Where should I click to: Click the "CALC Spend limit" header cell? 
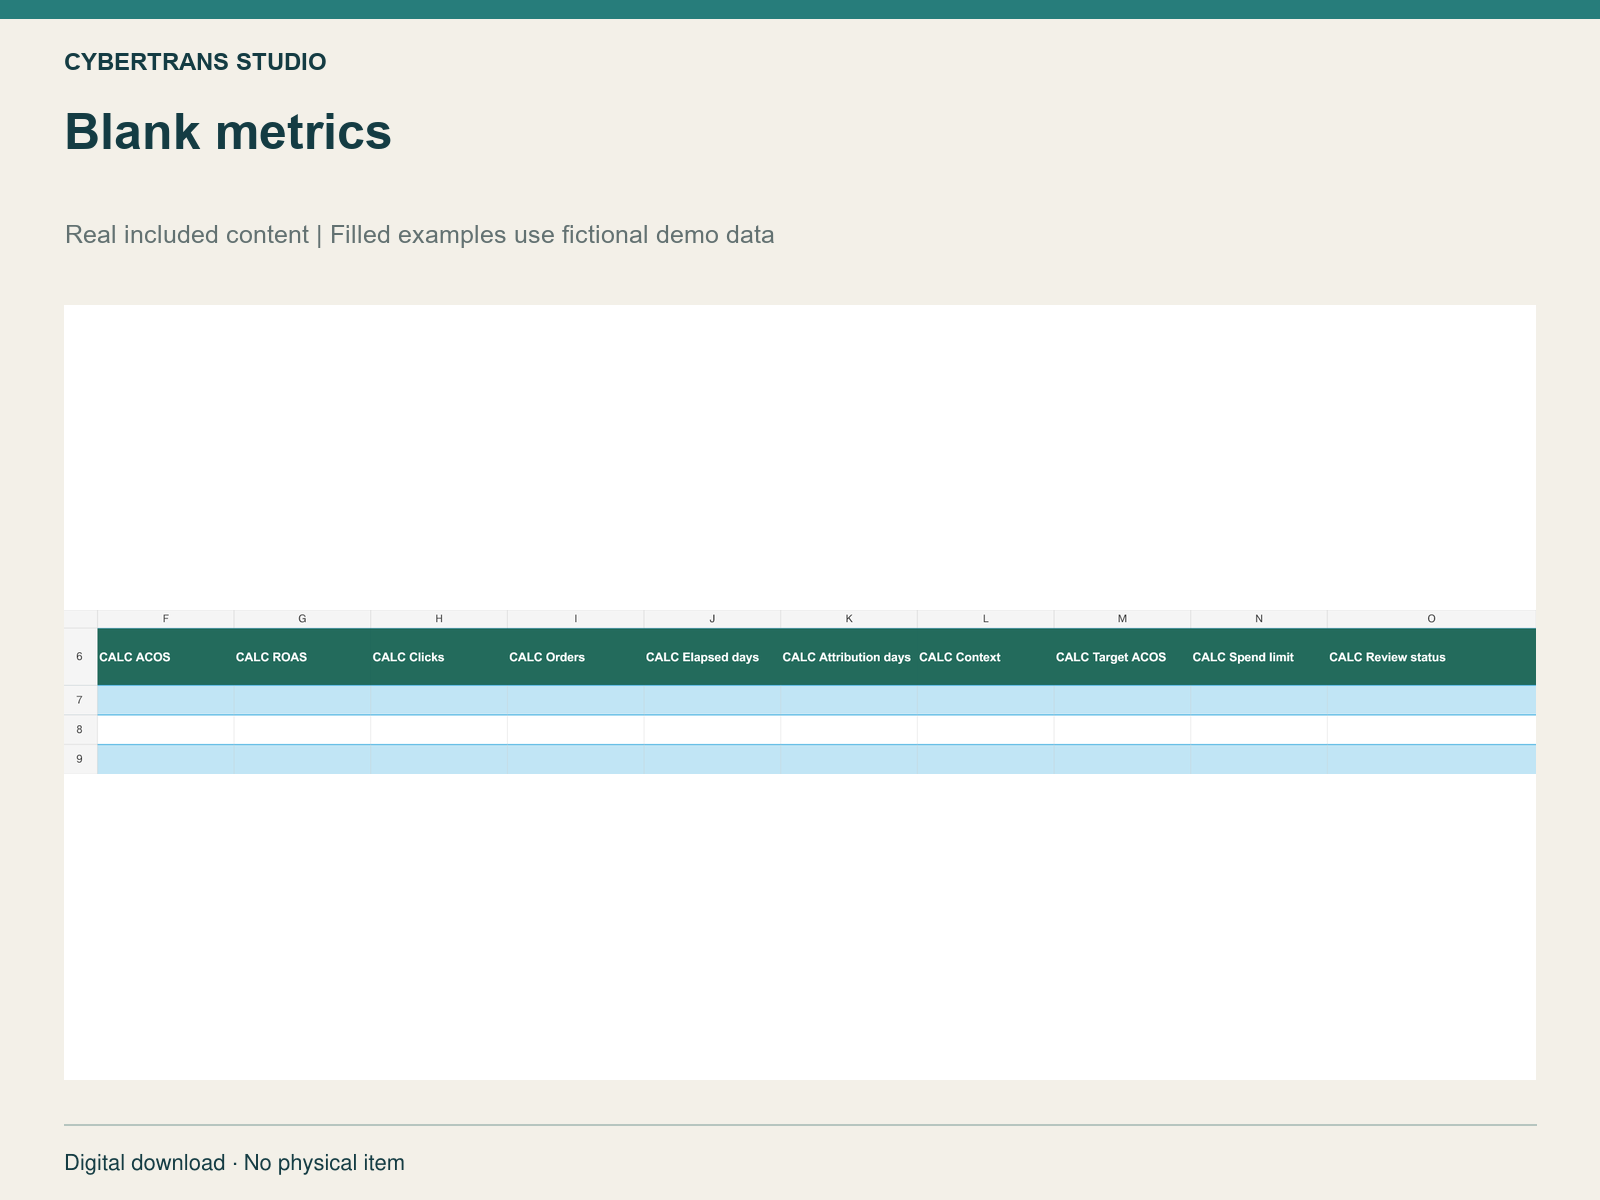point(1259,657)
